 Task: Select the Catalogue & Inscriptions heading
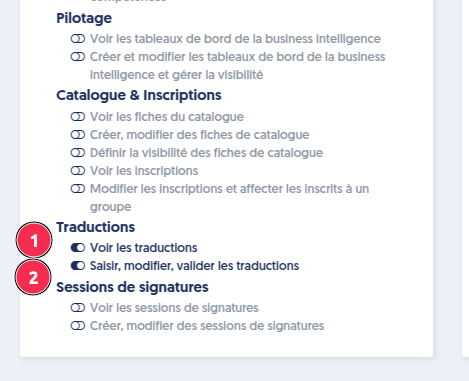[139, 95]
